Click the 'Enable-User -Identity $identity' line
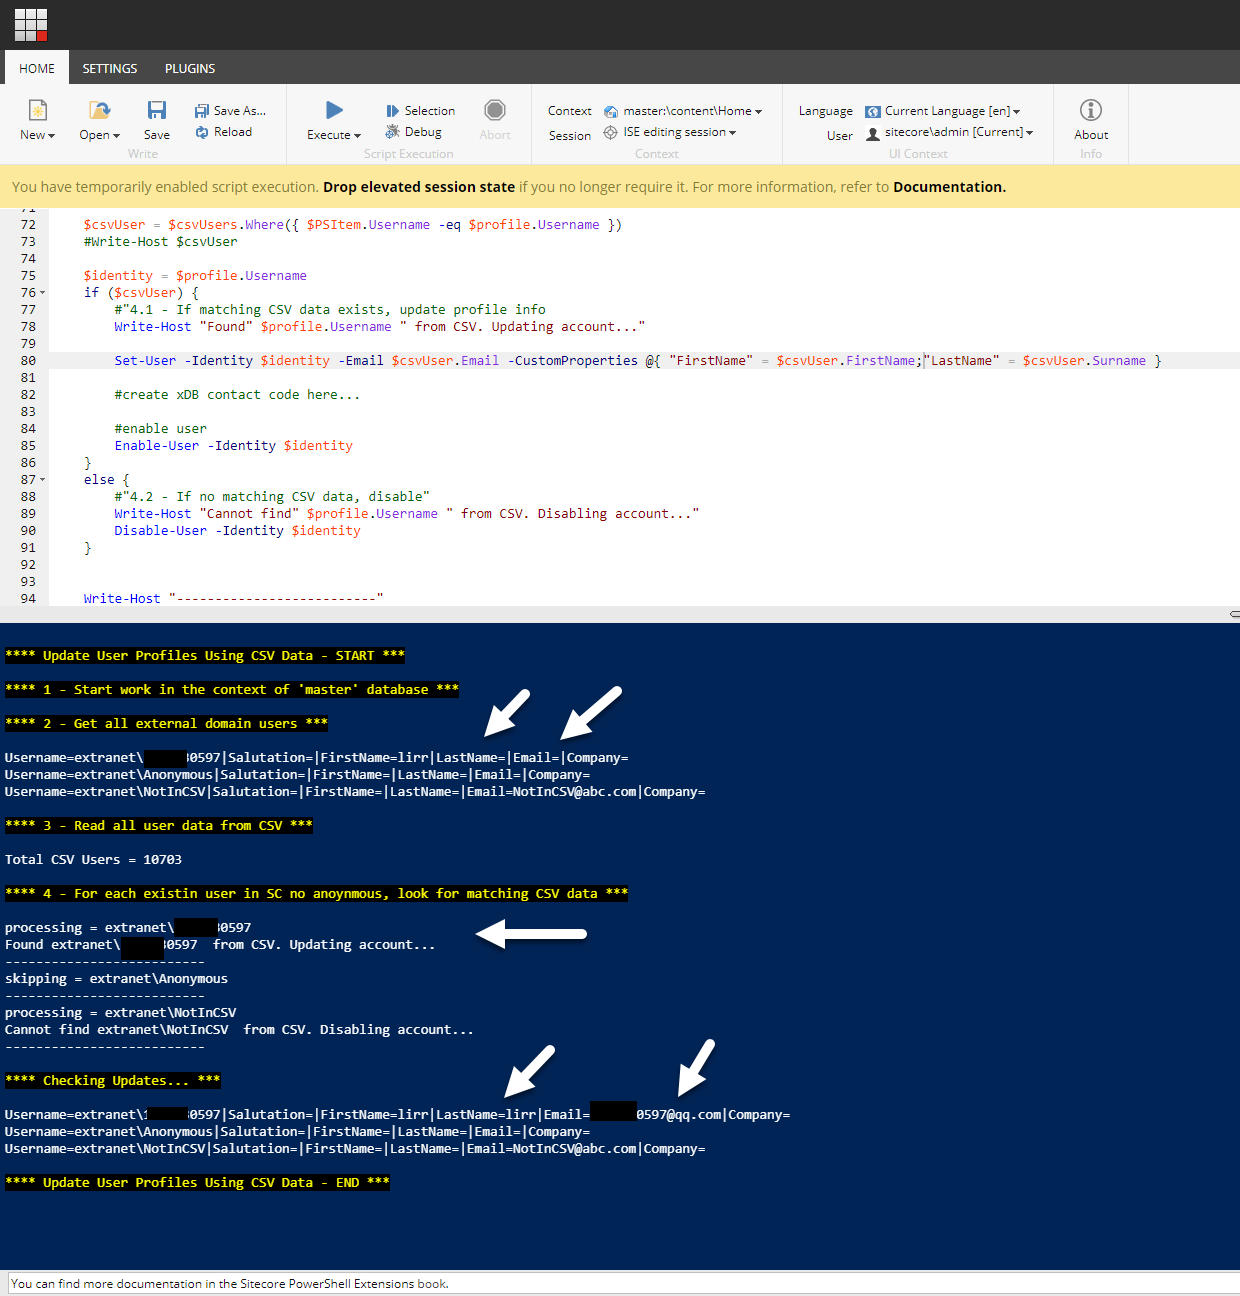The image size is (1240, 1296). point(233,446)
